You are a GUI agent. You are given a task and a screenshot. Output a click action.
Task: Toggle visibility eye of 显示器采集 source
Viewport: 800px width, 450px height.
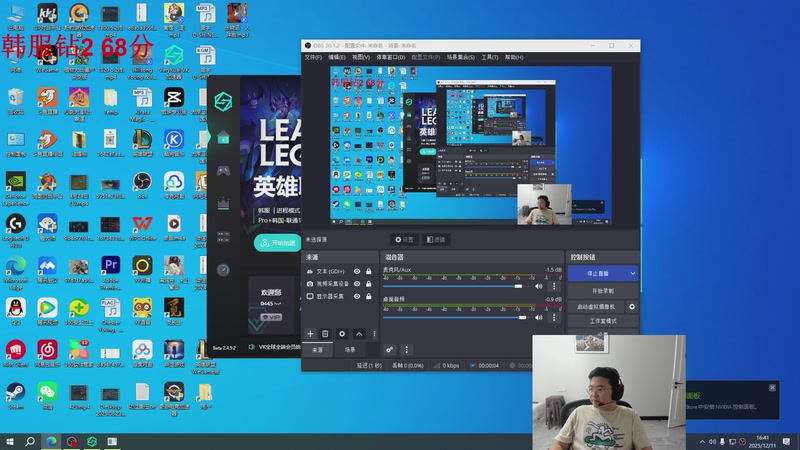point(357,296)
